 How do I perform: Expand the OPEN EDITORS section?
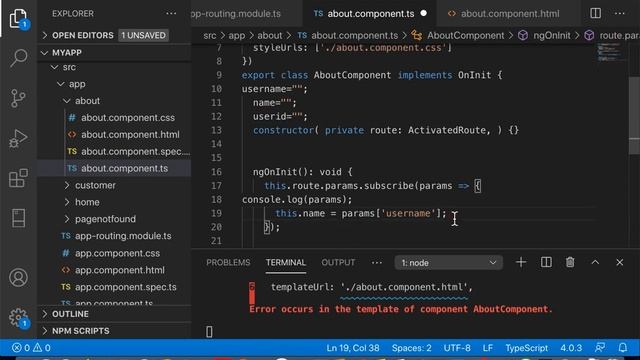tap(114, 35)
